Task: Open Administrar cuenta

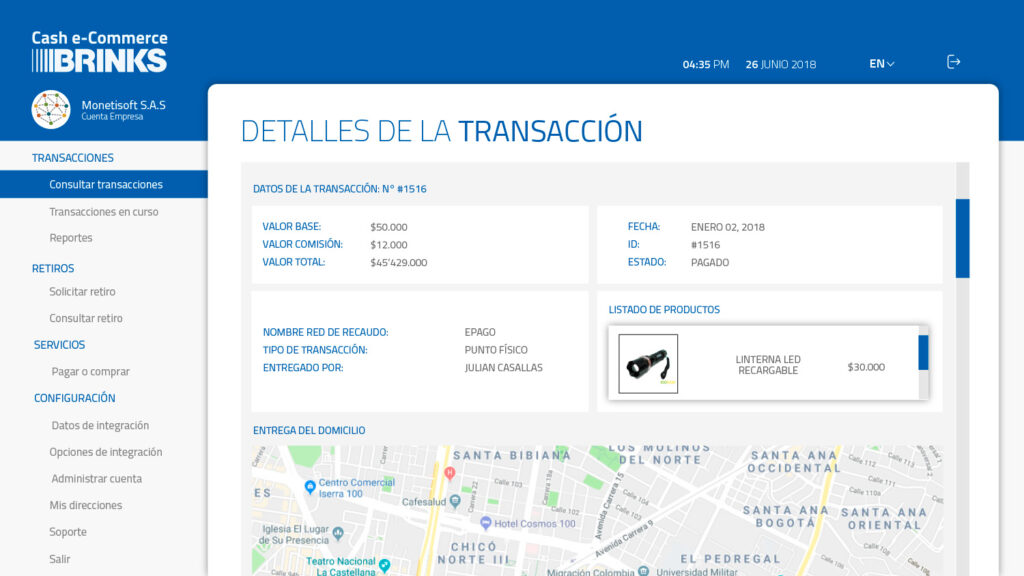Action: pos(96,479)
